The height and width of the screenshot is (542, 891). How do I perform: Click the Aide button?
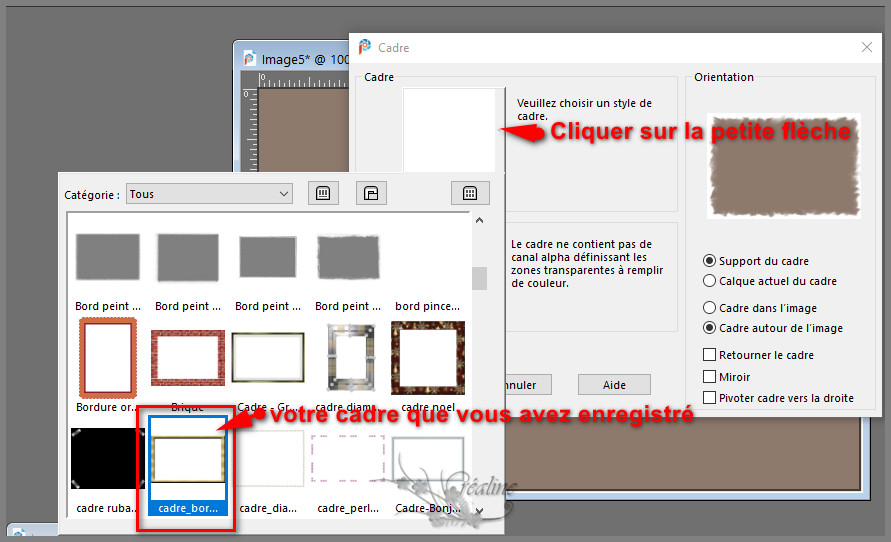click(614, 385)
